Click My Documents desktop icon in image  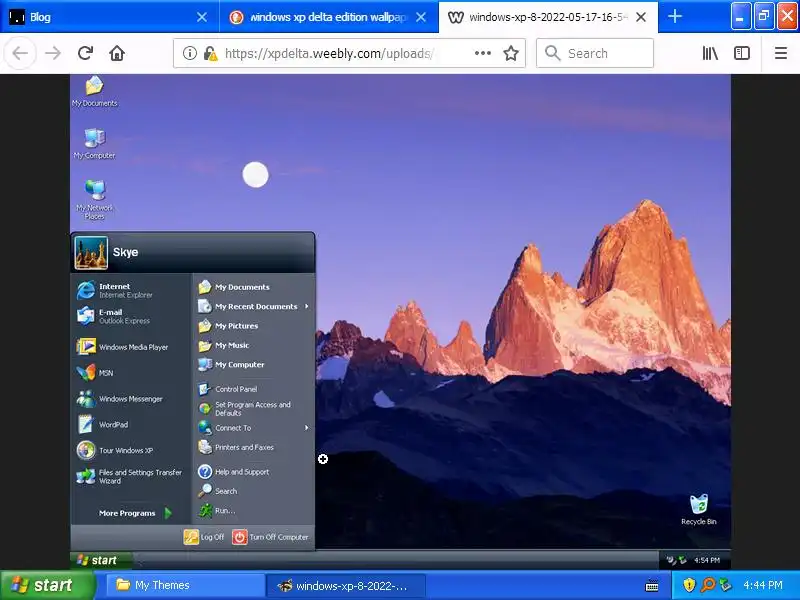pyautogui.click(x=94, y=92)
